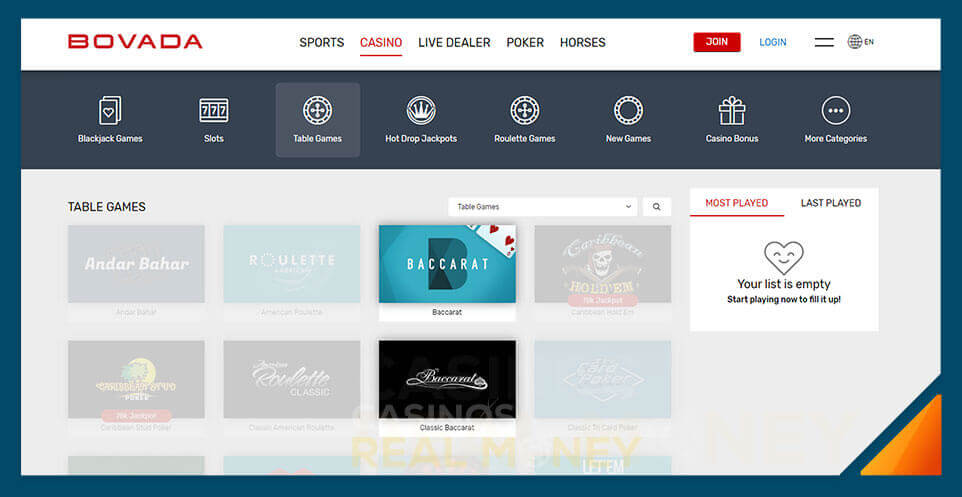Open the New Games ring icon

coord(628,111)
